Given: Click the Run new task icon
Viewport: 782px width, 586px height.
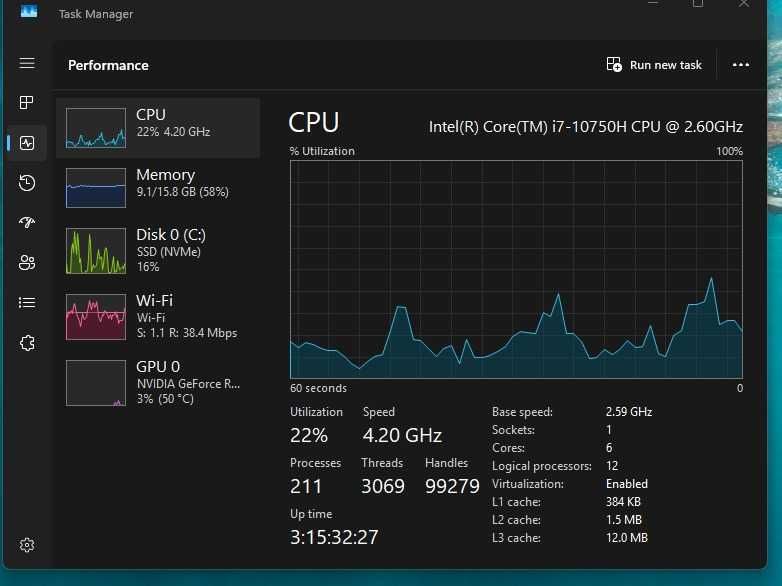Looking at the screenshot, I should [614, 65].
